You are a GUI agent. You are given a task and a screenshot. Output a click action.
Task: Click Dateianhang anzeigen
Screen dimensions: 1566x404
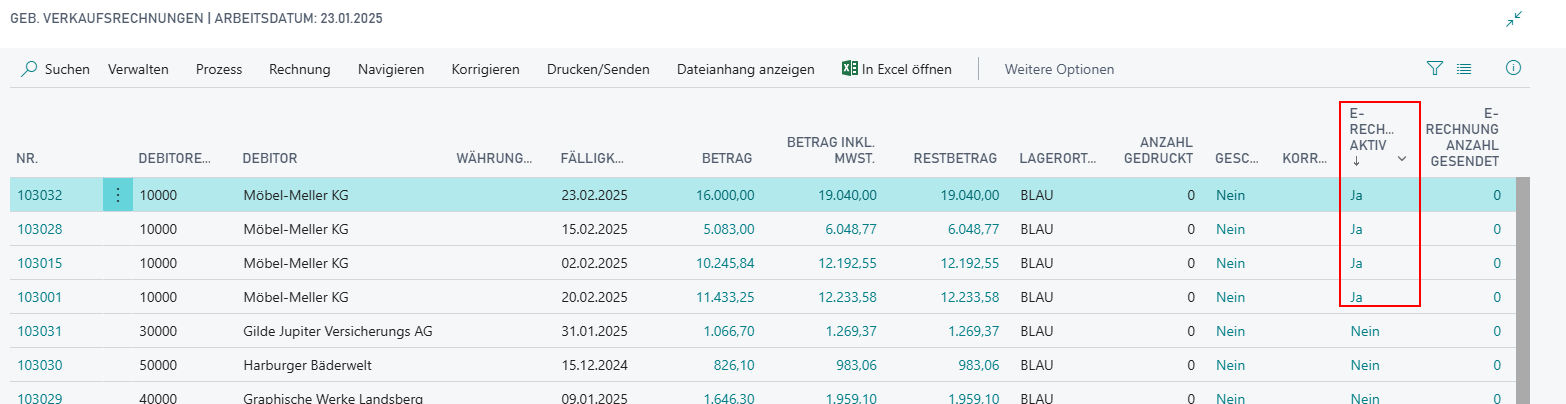(x=745, y=69)
